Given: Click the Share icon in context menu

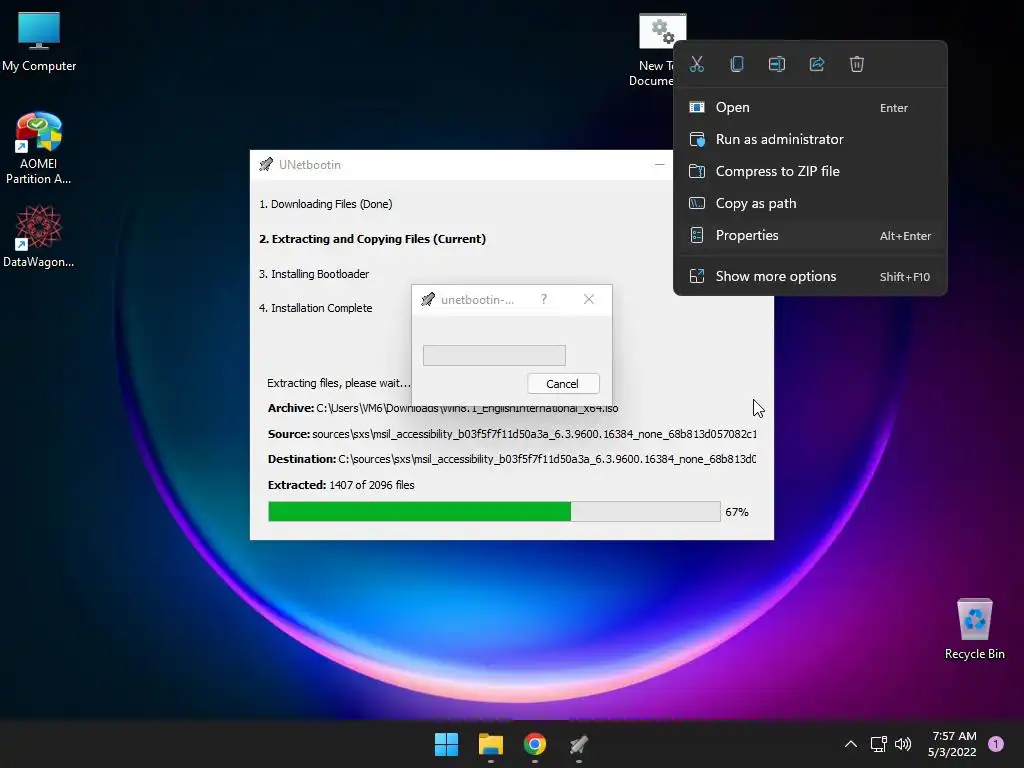Looking at the screenshot, I should [x=817, y=64].
